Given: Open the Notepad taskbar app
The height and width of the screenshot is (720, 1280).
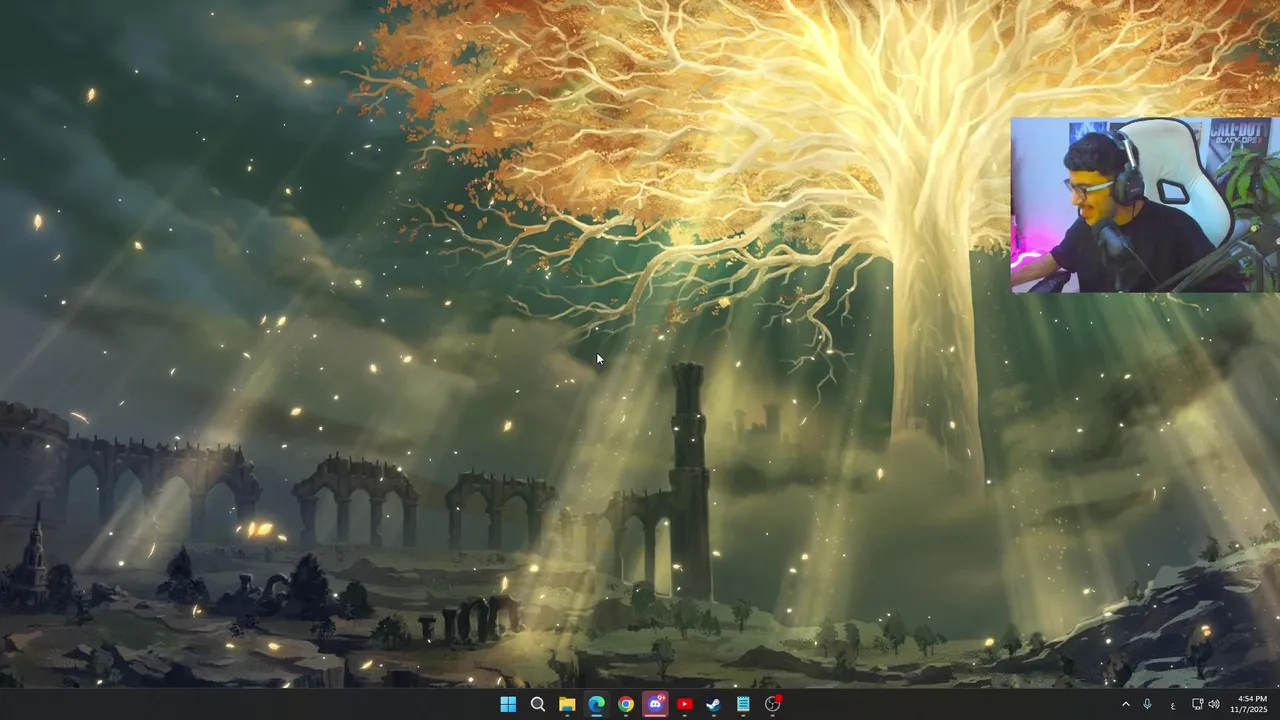Looking at the screenshot, I should coord(743,704).
